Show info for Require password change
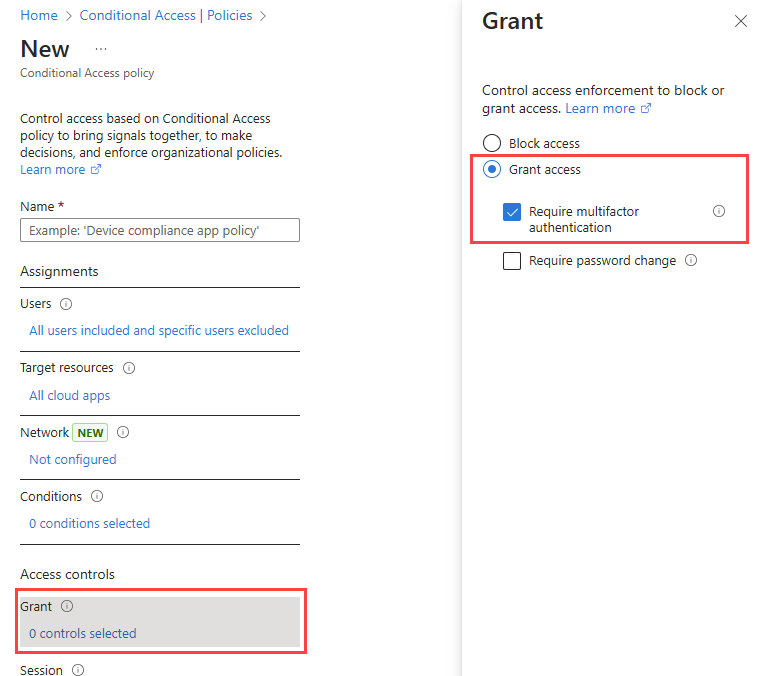 [x=691, y=260]
